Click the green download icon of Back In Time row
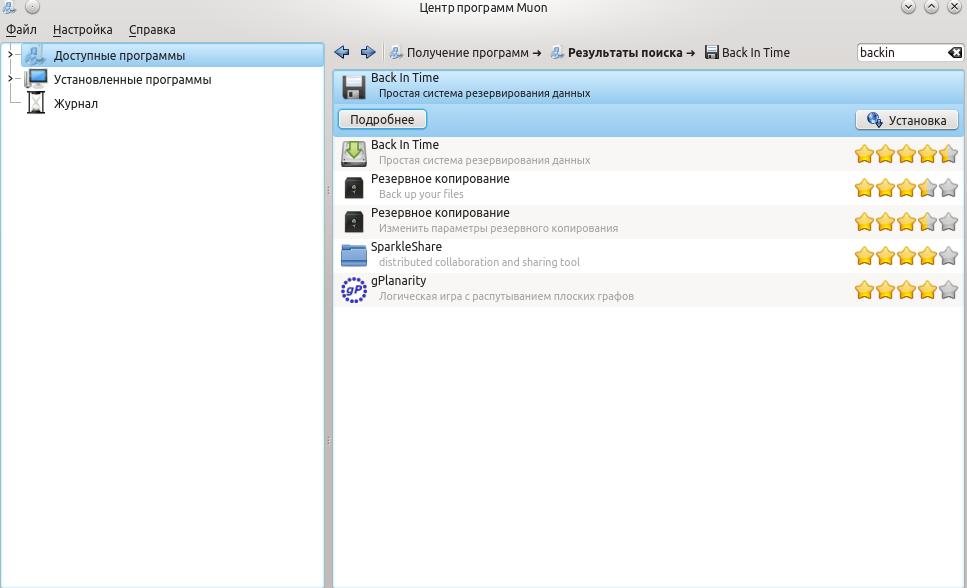The height and width of the screenshot is (588, 967). 354,154
